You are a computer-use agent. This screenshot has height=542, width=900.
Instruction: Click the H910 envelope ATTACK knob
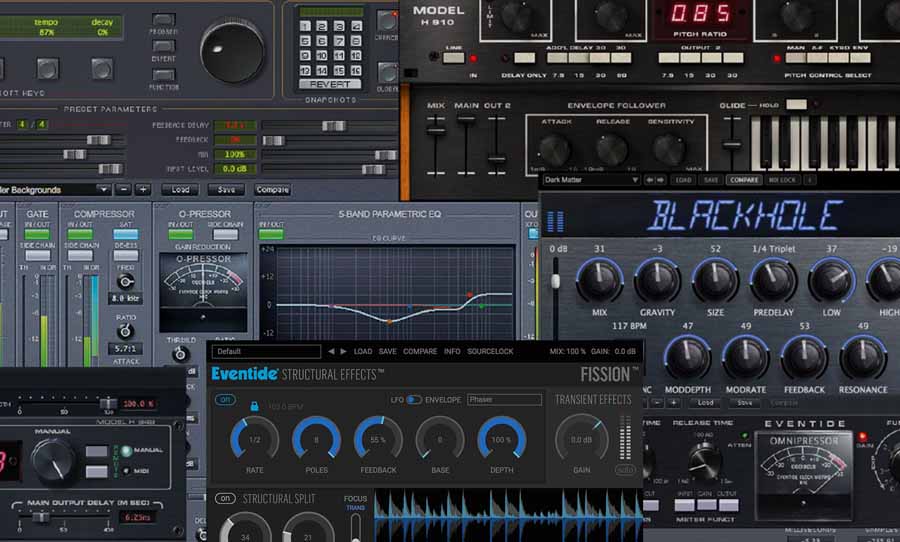[x=556, y=150]
